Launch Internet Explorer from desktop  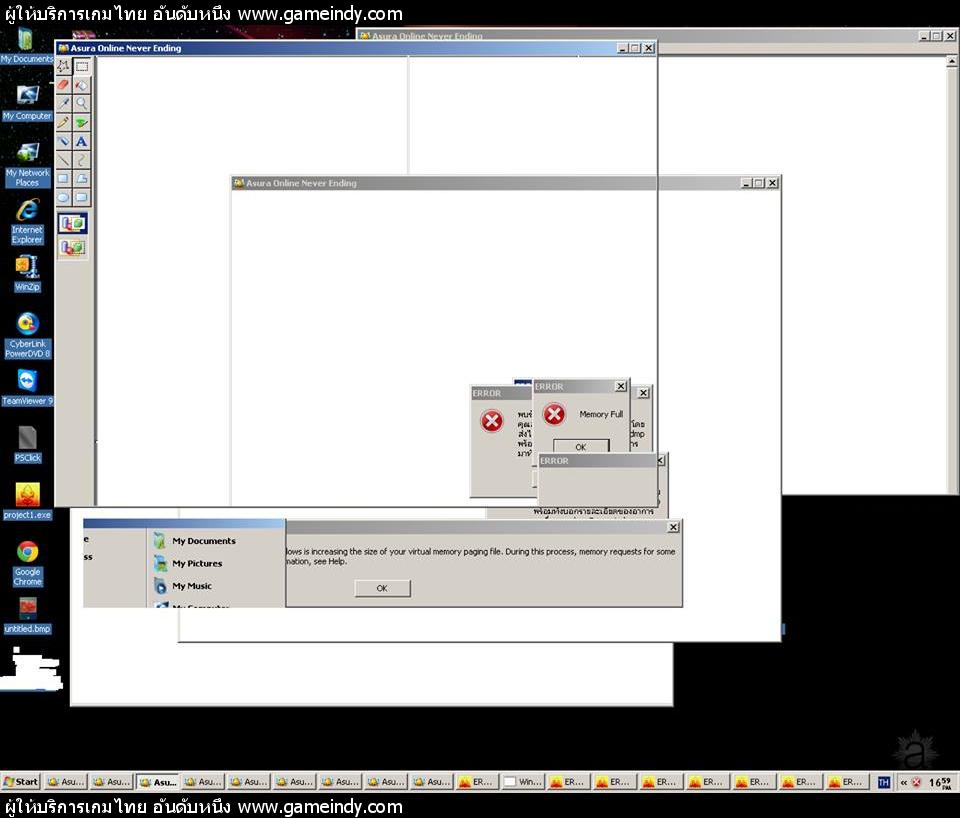27,222
